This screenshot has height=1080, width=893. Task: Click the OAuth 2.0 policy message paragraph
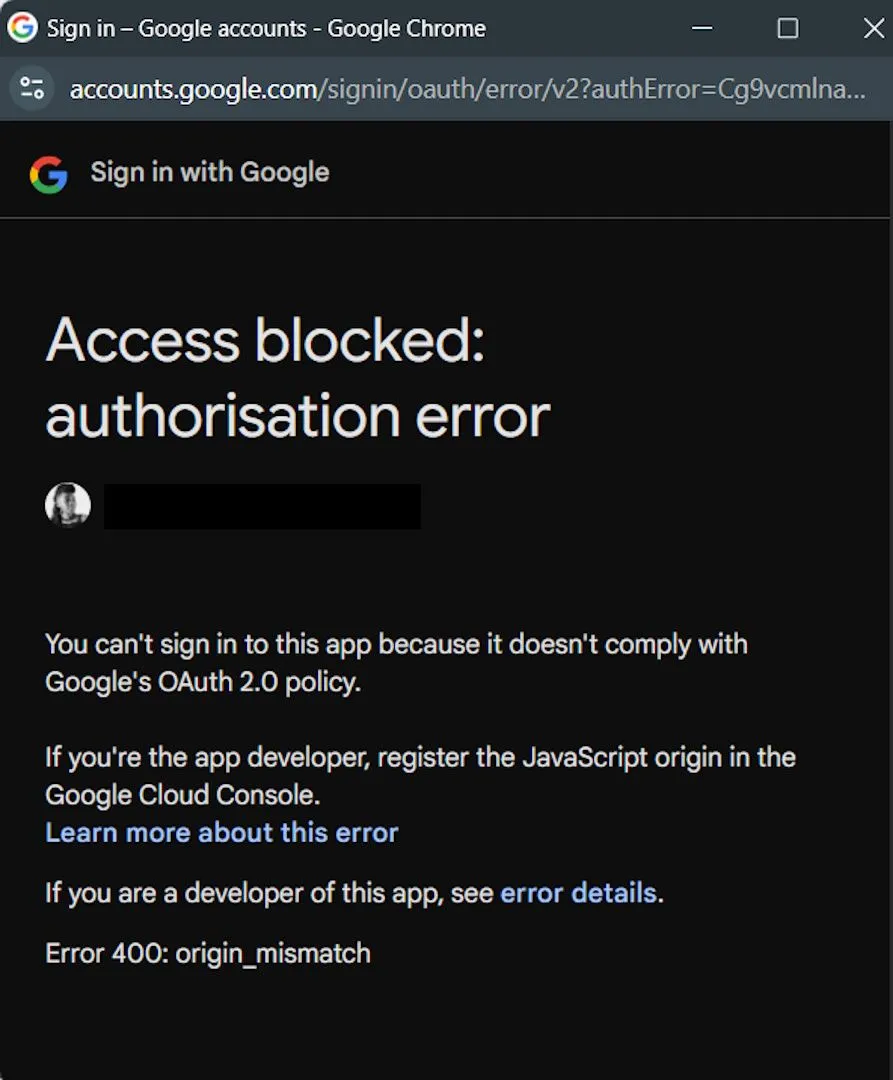tap(396, 663)
